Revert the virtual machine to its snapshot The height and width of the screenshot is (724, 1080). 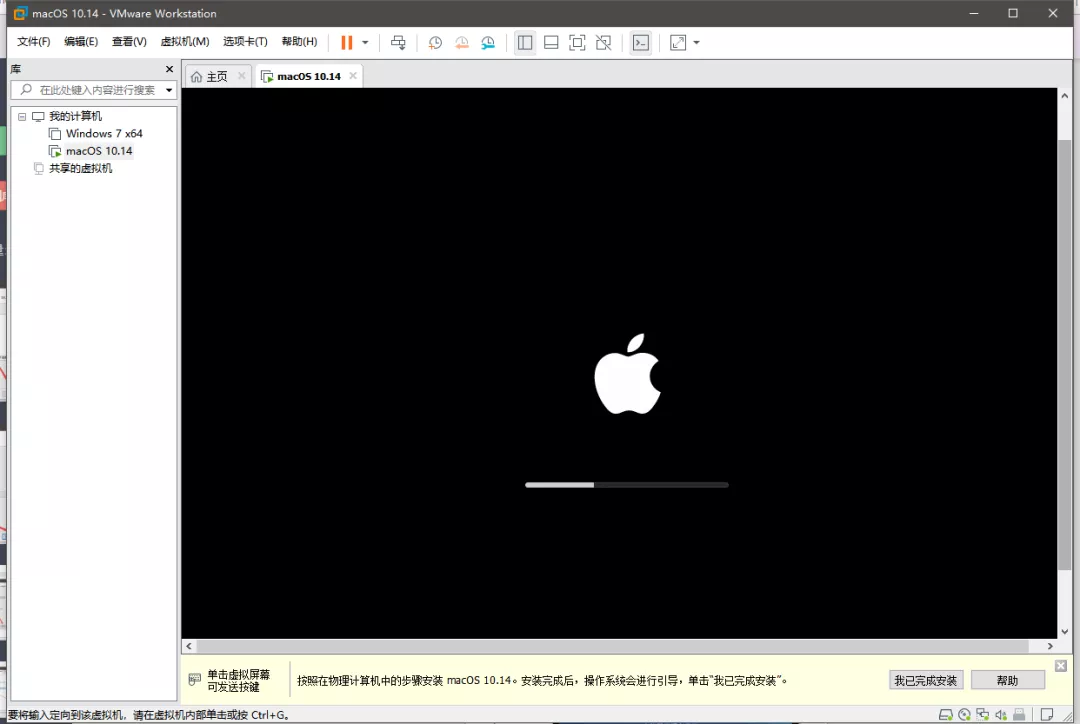pyautogui.click(x=461, y=43)
